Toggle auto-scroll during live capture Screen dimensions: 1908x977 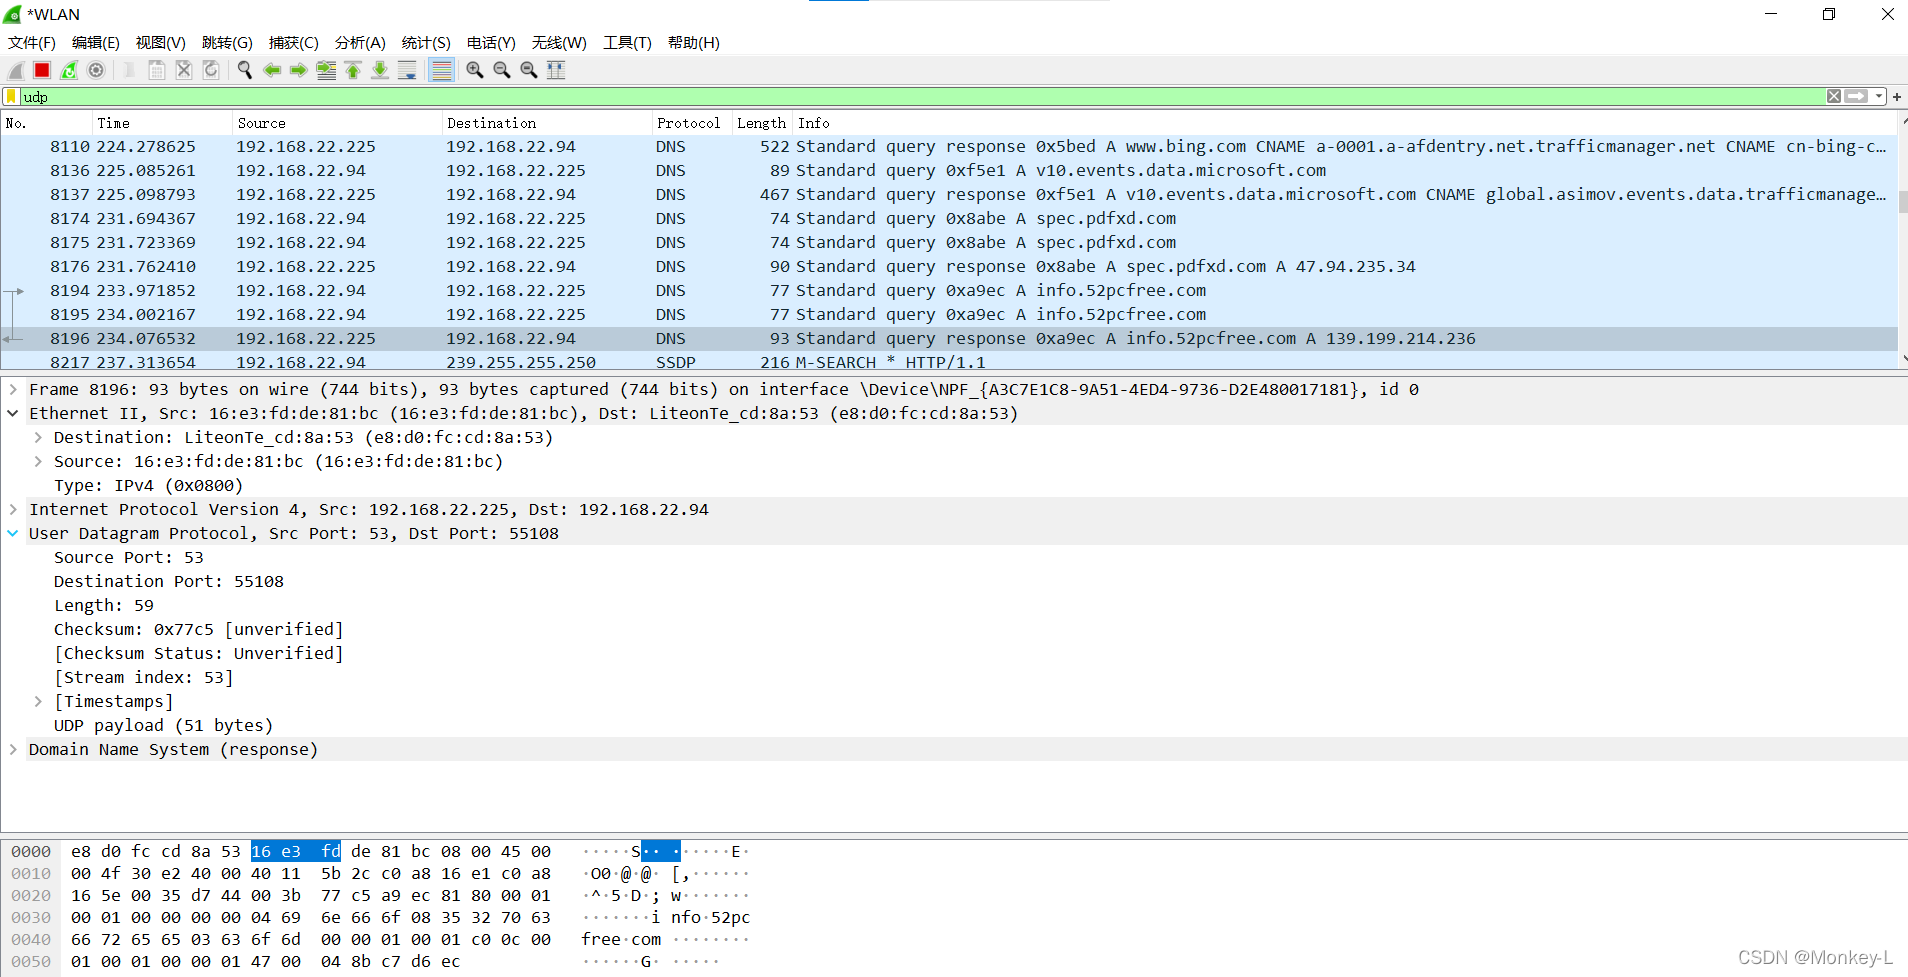click(x=407, y=70)
